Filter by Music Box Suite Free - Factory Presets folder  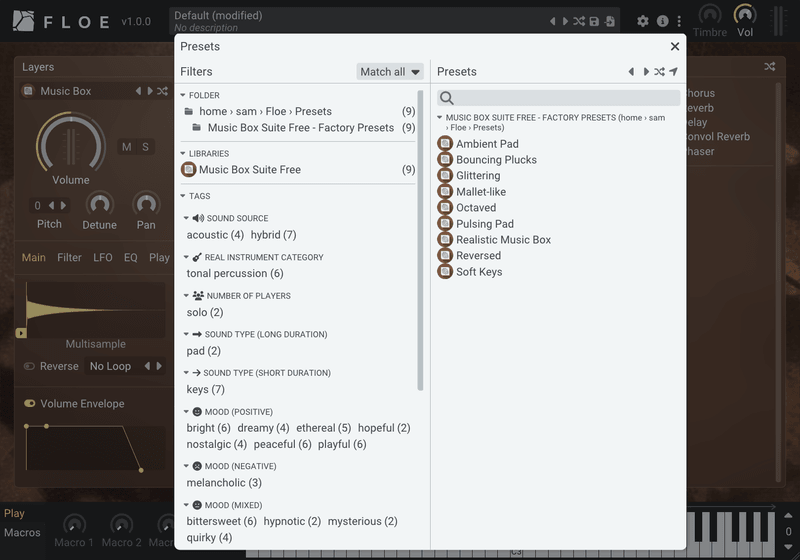point(304,128)
